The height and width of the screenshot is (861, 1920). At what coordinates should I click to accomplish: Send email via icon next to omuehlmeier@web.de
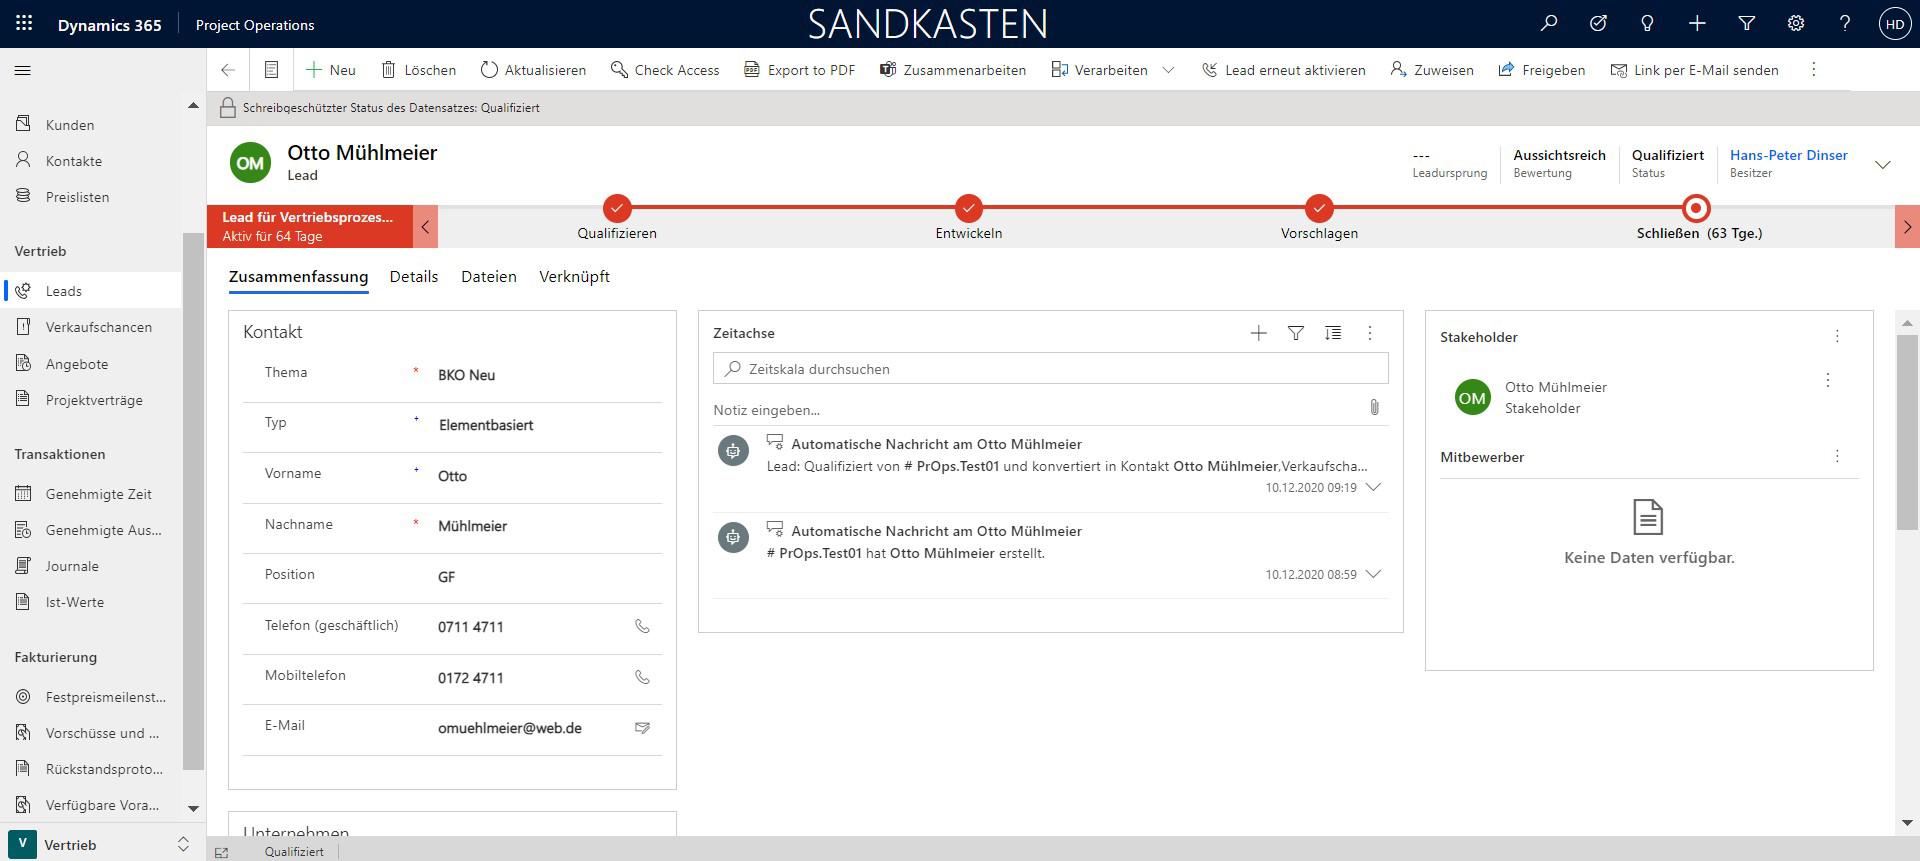pos(642,728)
